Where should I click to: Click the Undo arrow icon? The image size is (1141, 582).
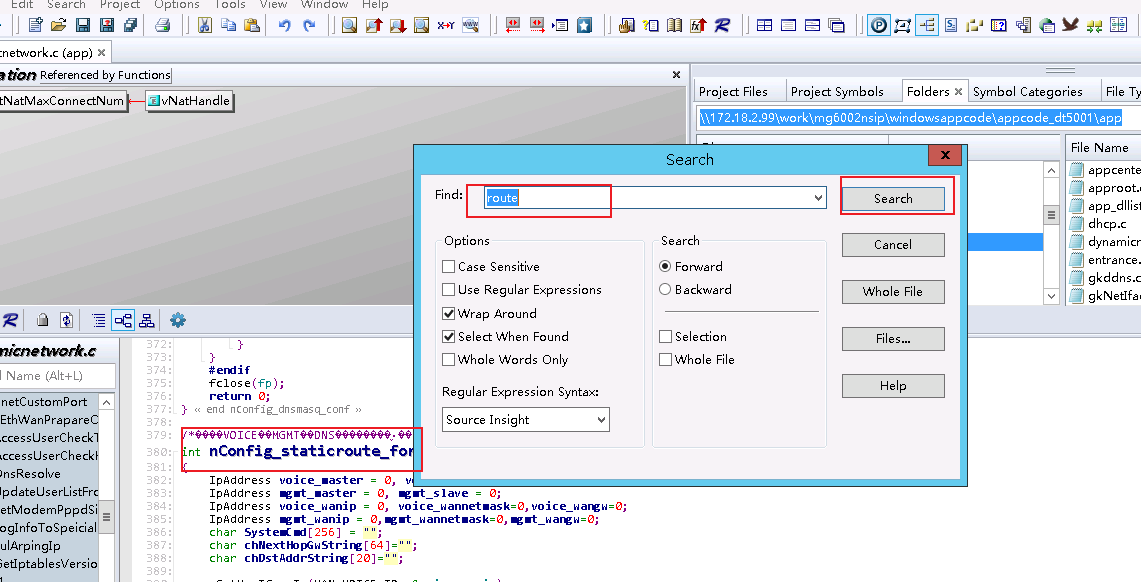(x=285, y=25)
